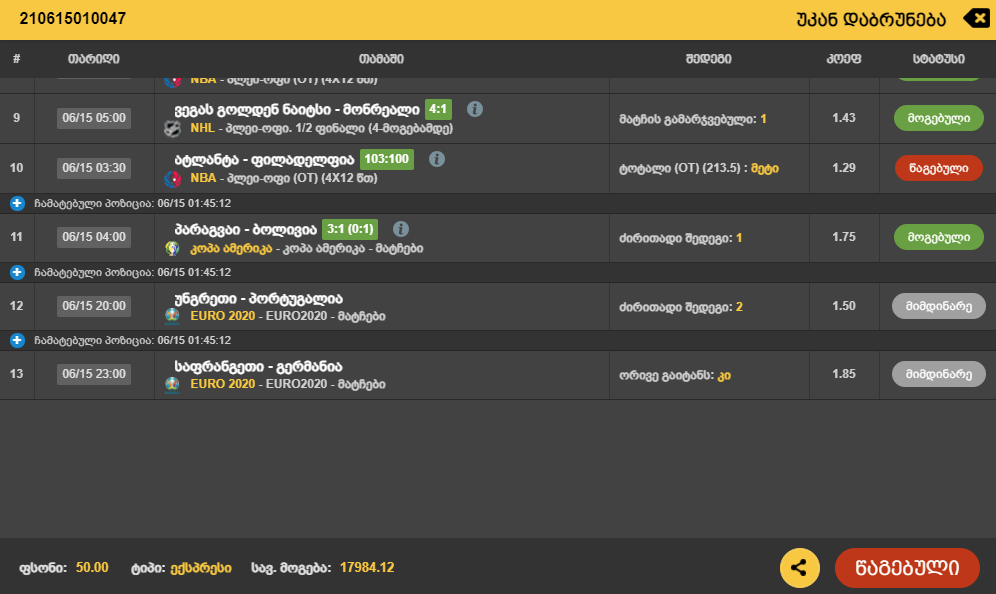Viewport: 996px width, 594px height.
Task: Expand added position plus icon above row 13
Action: (x=17, y=340)
